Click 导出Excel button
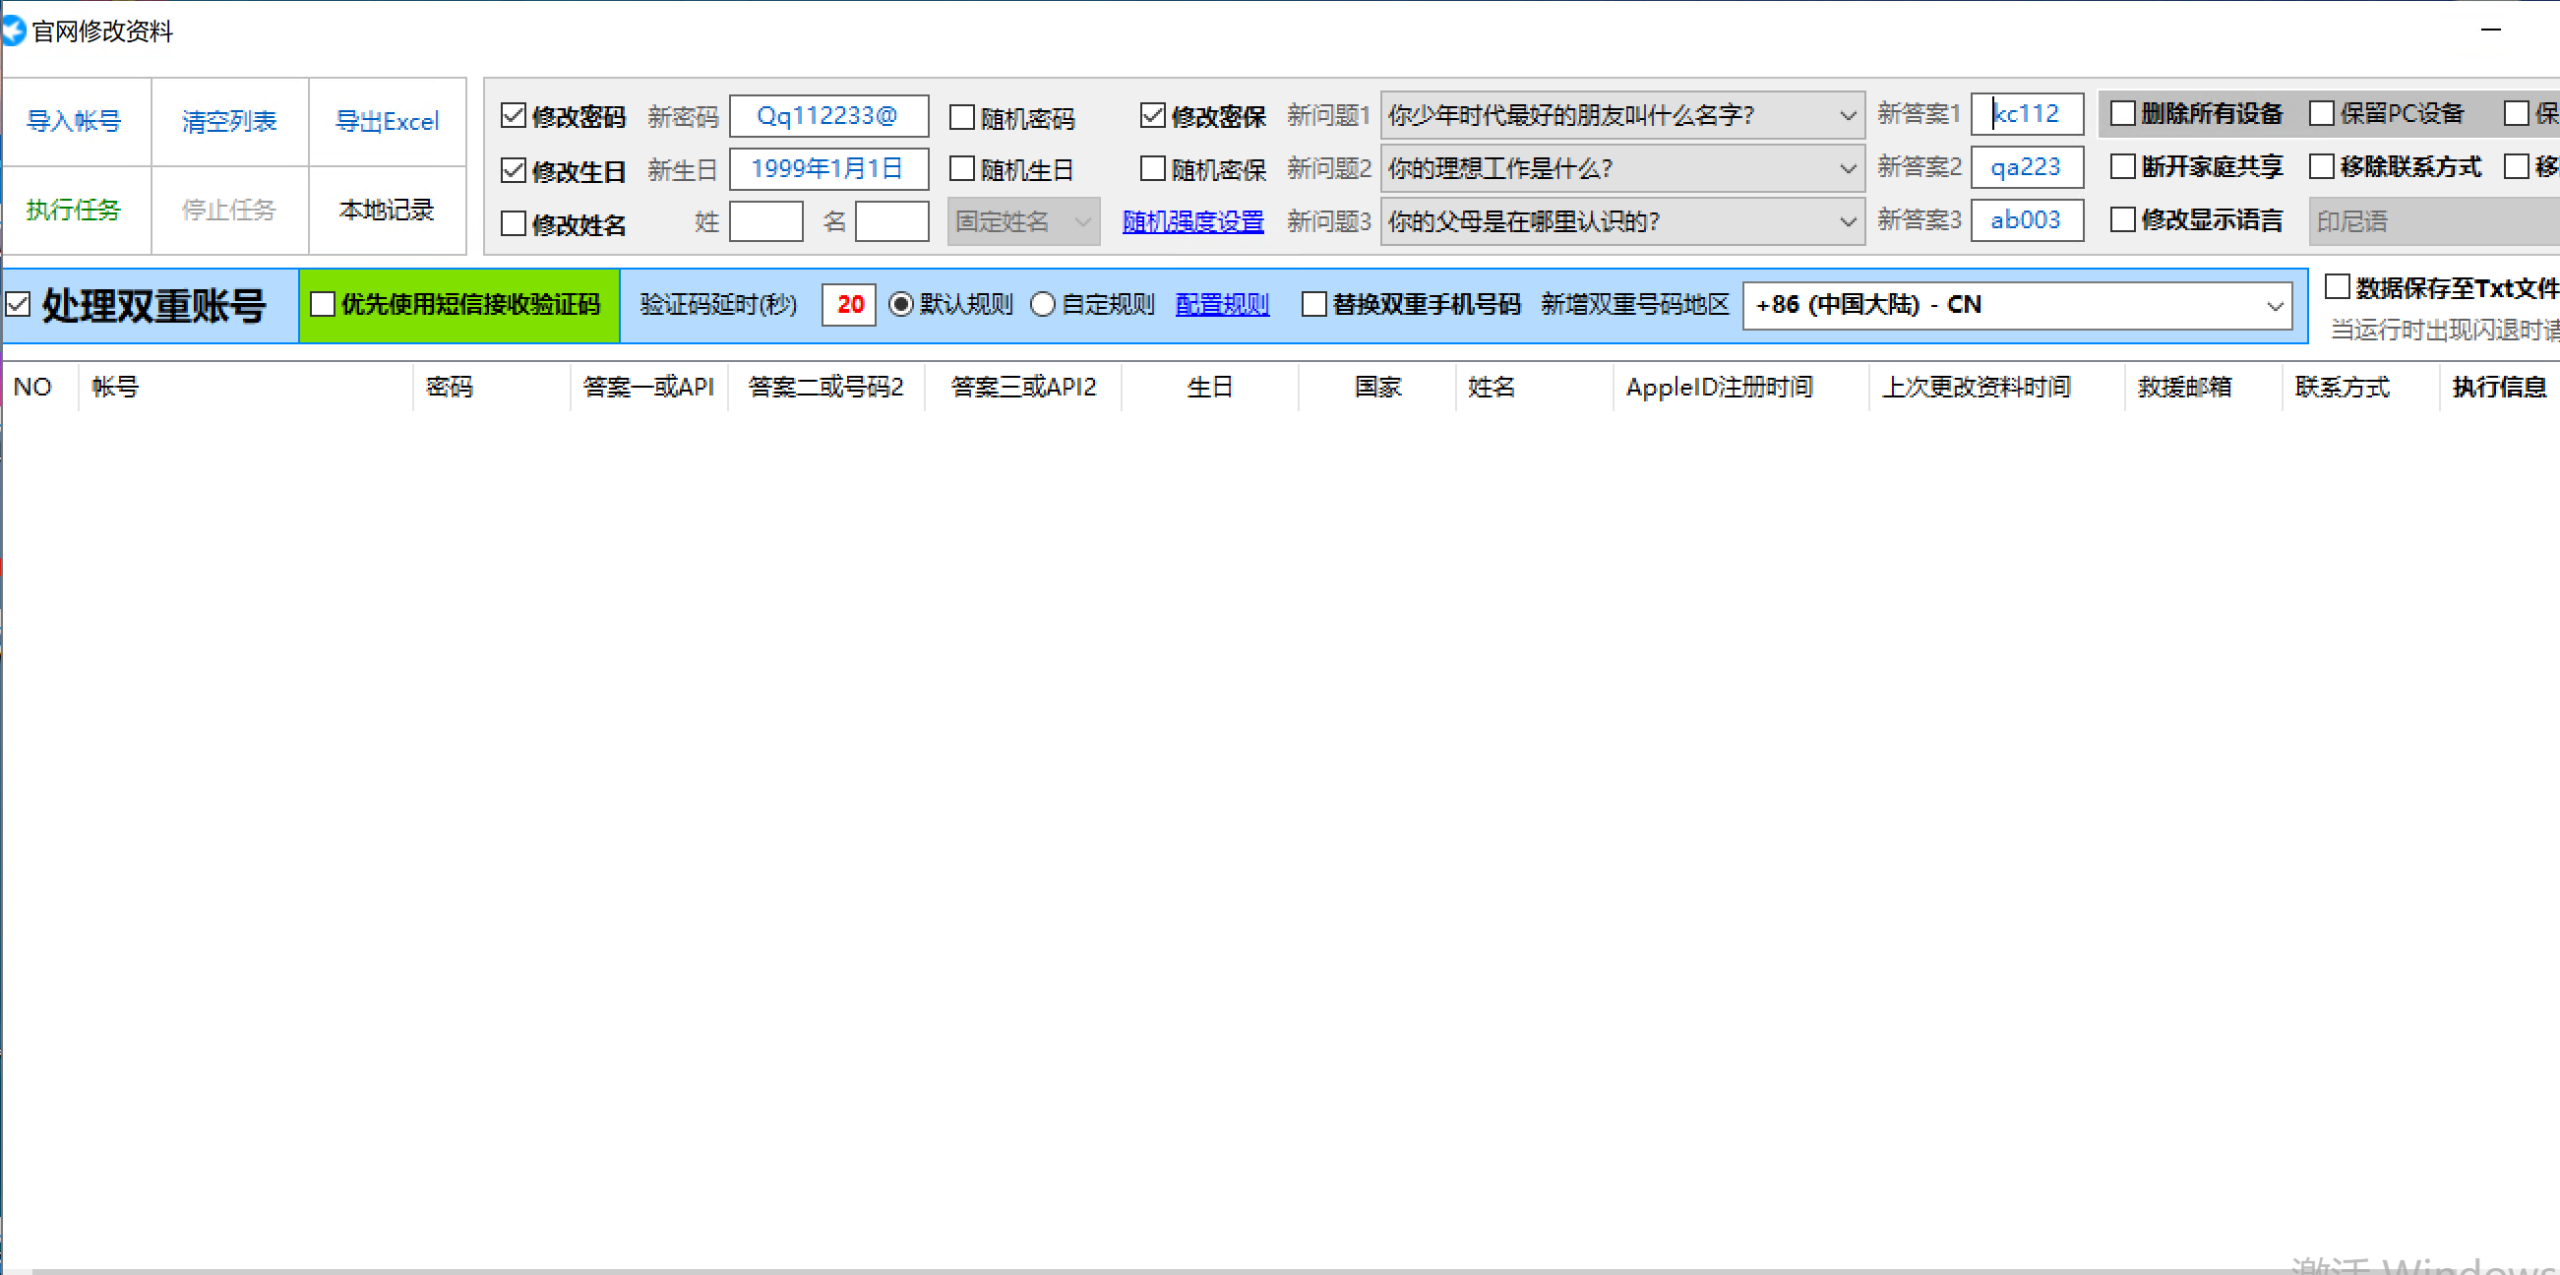Viewport: 2560px width, 1275px height. [387, 122]
